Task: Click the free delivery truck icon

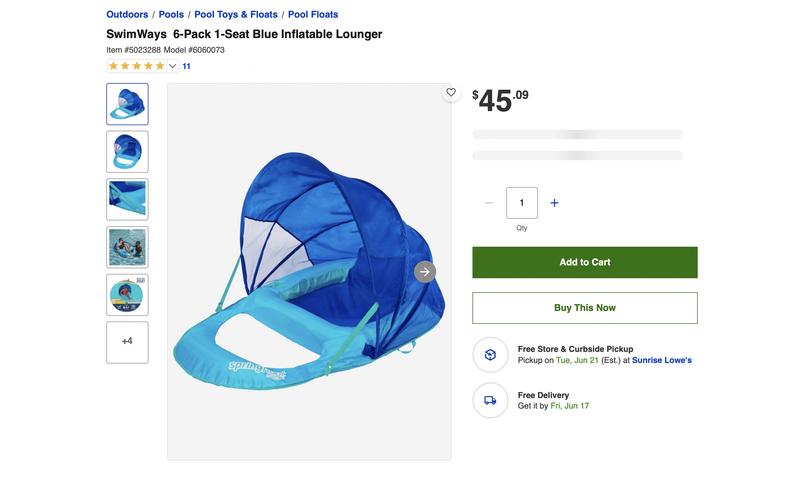Action: click(x=490, y=400)
